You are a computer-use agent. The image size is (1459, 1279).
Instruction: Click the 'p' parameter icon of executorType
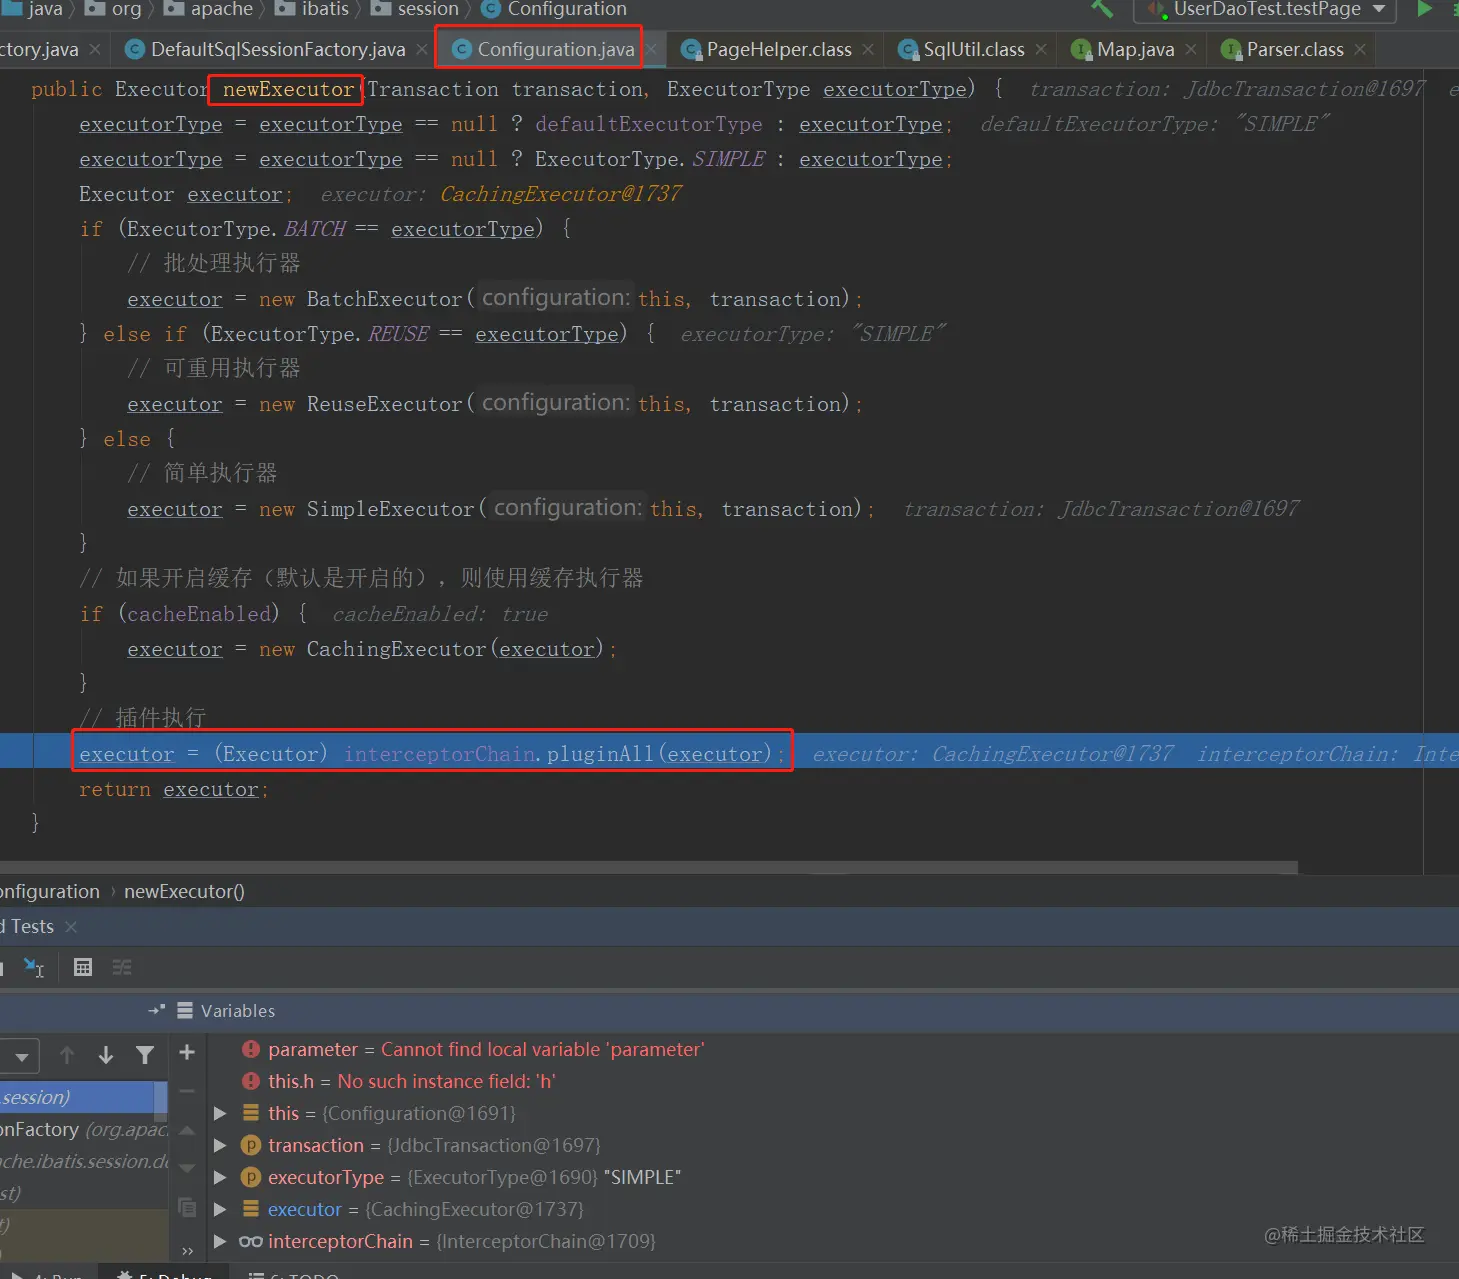coord(251,1177)
